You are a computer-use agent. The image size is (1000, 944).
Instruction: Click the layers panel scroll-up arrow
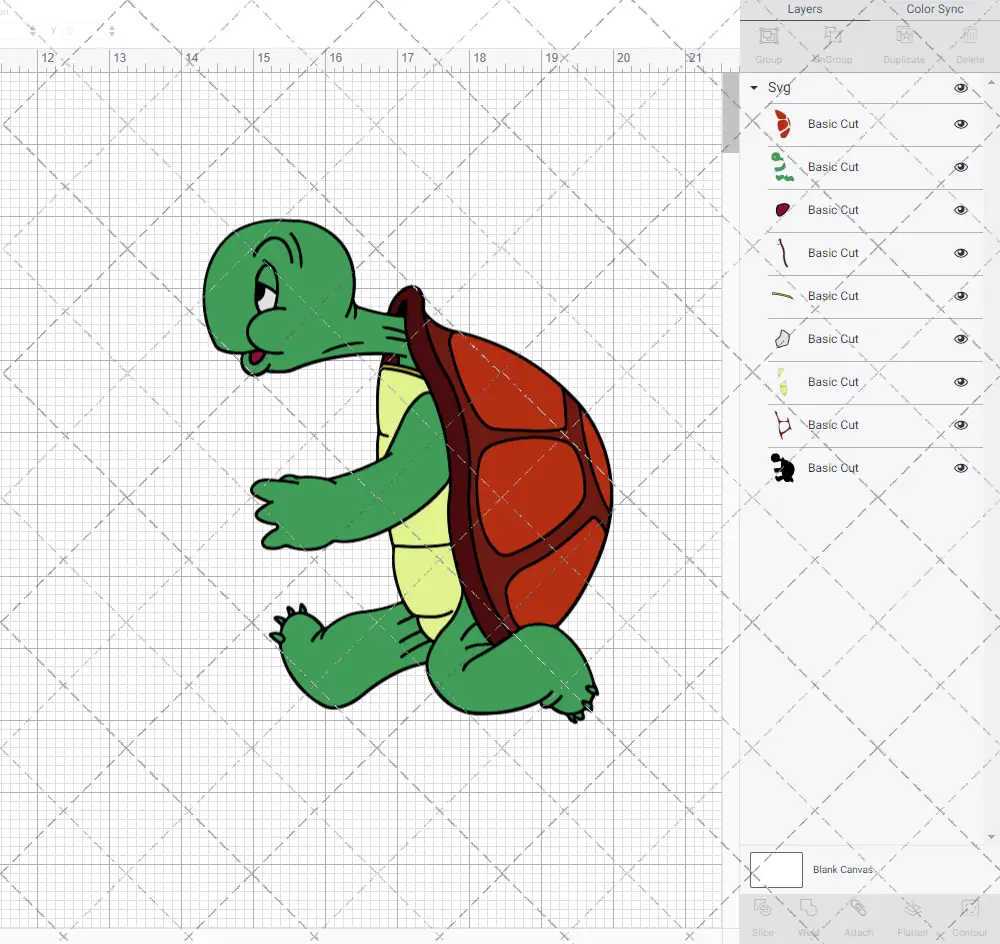tap(990, 83)
